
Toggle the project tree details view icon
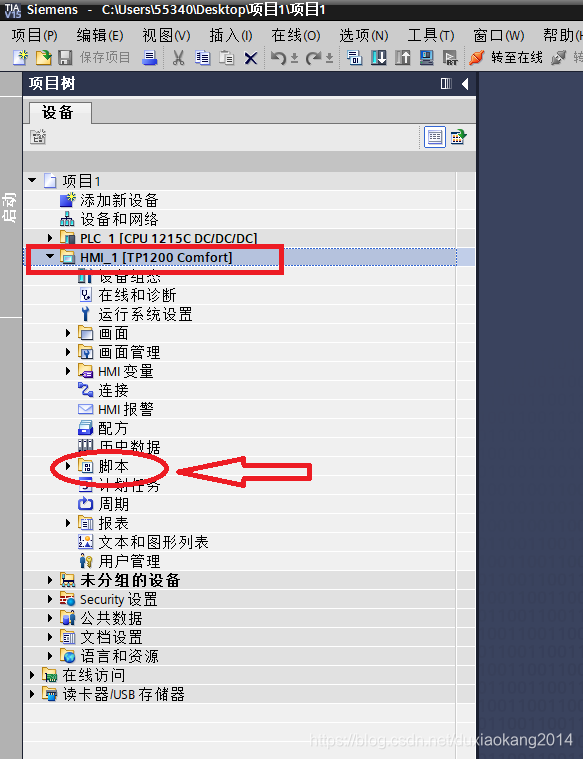[x=435, y=137]
